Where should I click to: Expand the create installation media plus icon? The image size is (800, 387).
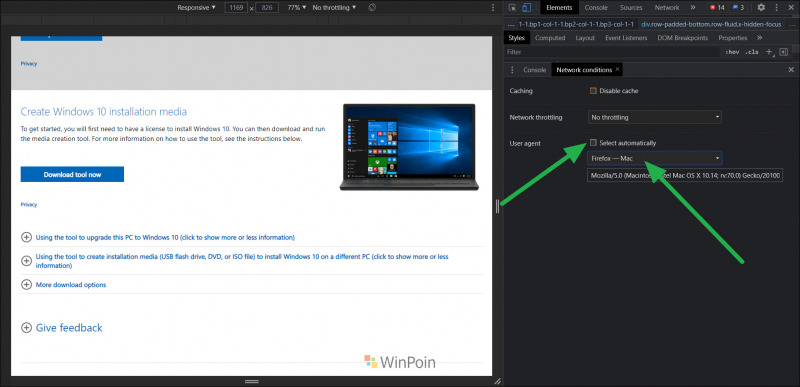point(26,261)
